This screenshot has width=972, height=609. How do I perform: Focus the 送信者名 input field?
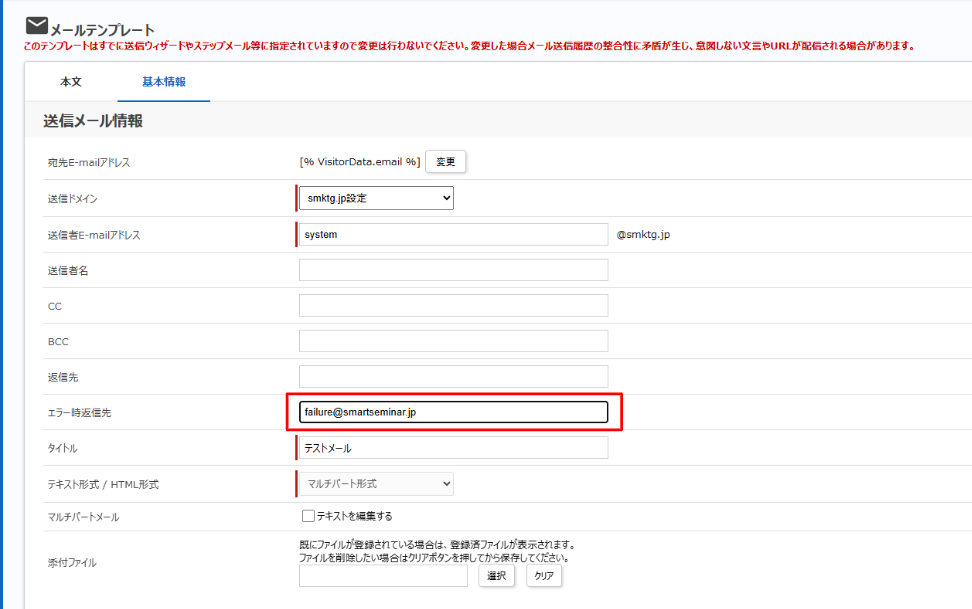coord(453,270)
